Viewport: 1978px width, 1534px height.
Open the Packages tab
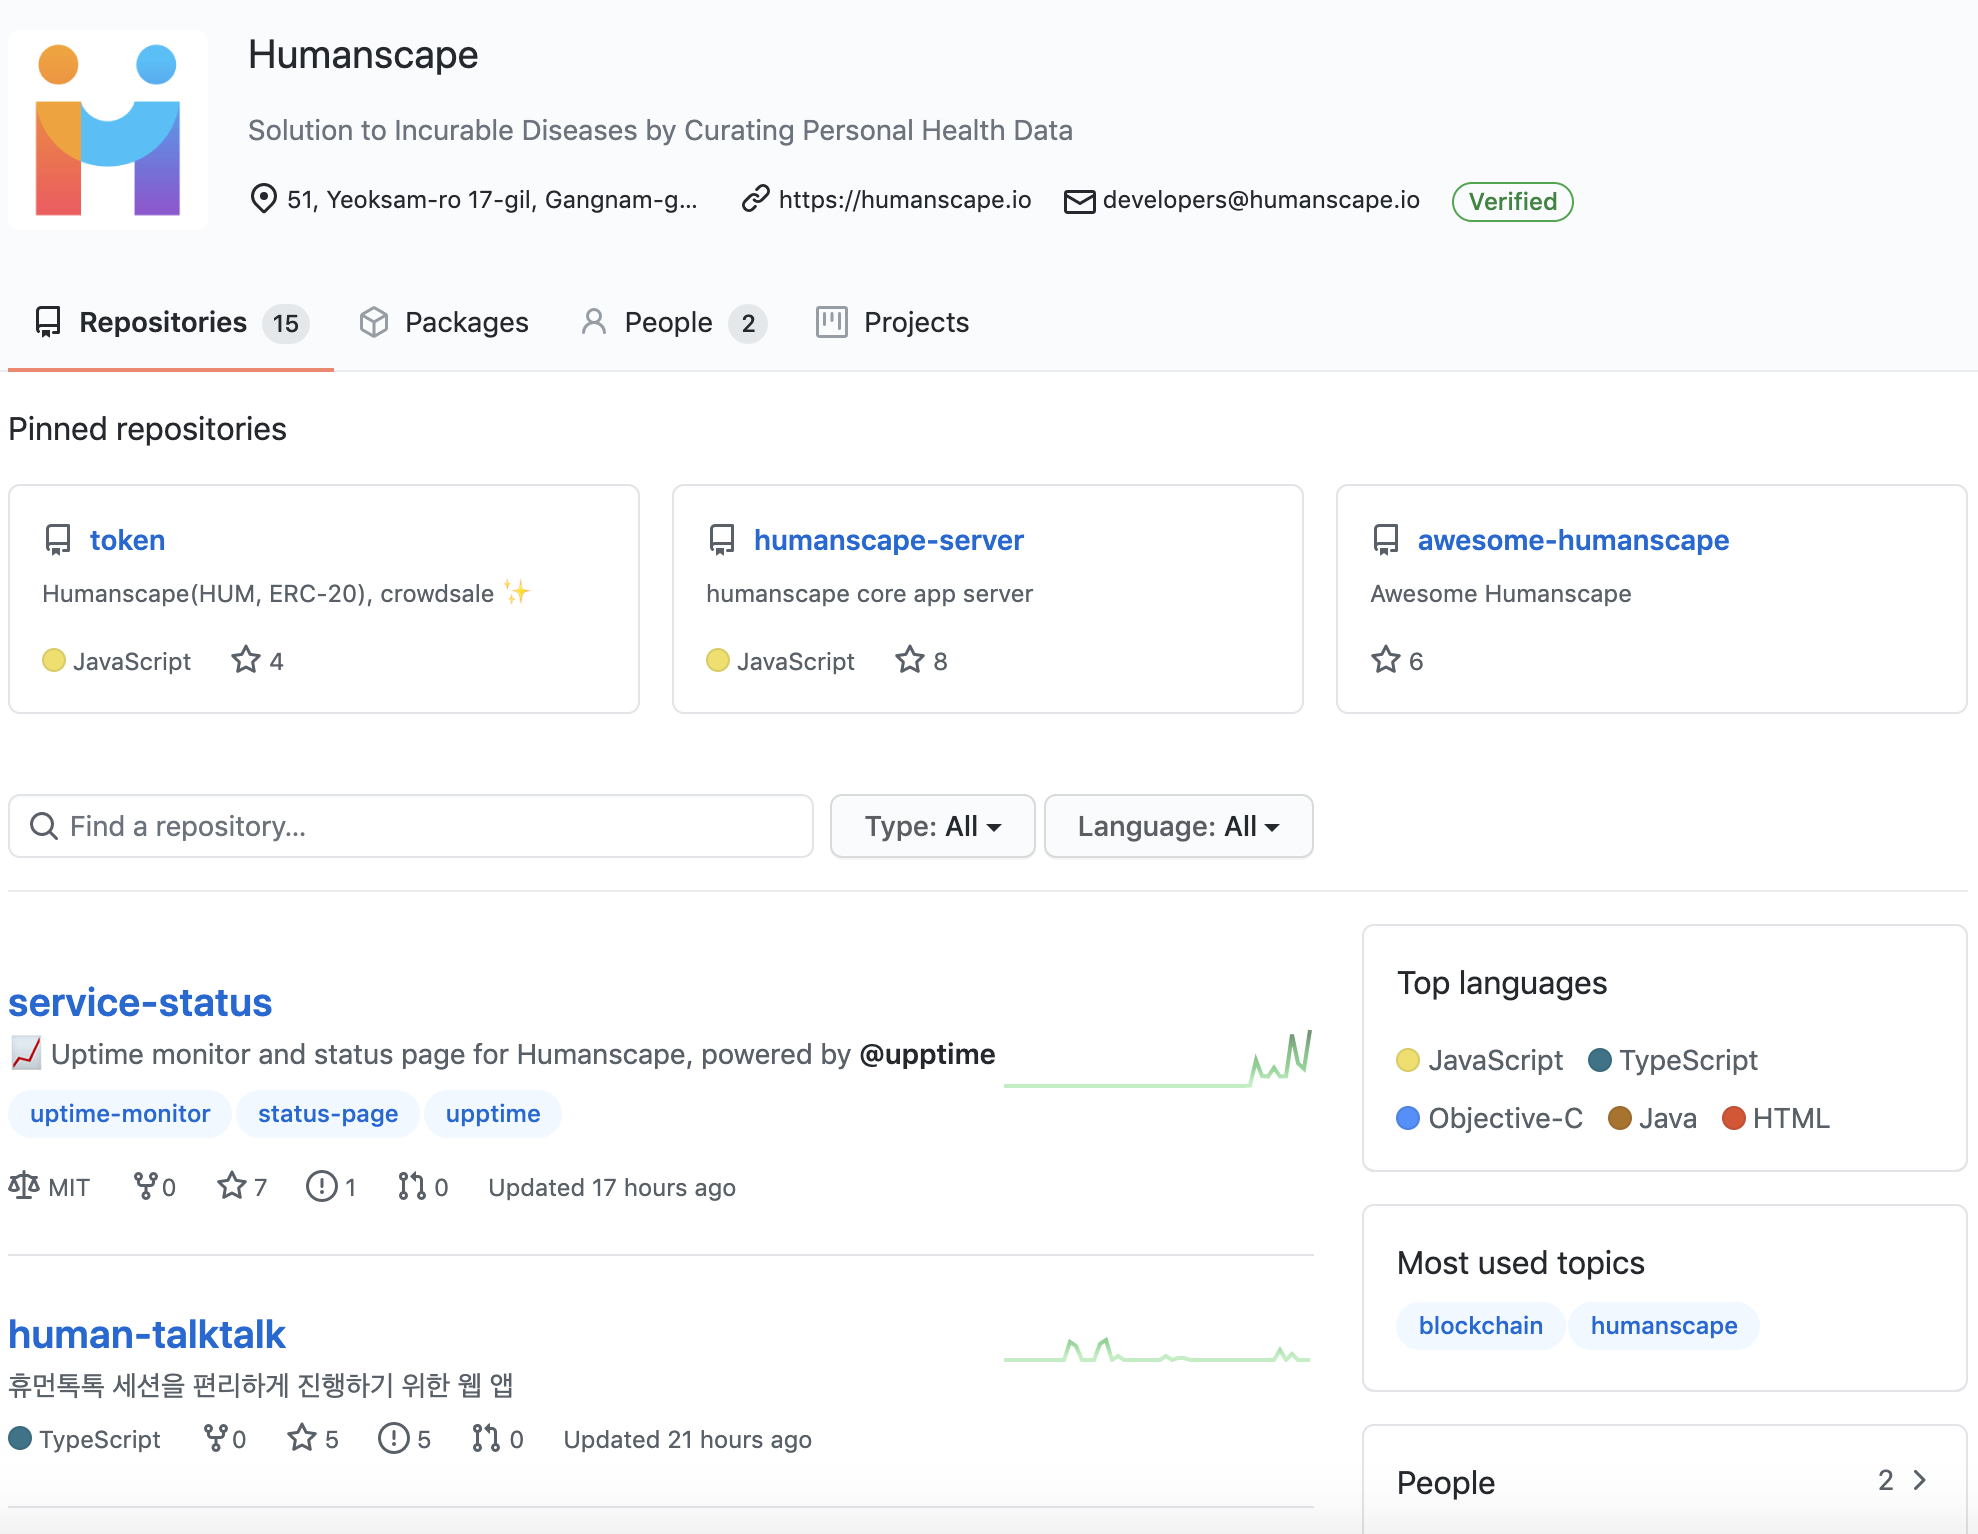[444, 323]
